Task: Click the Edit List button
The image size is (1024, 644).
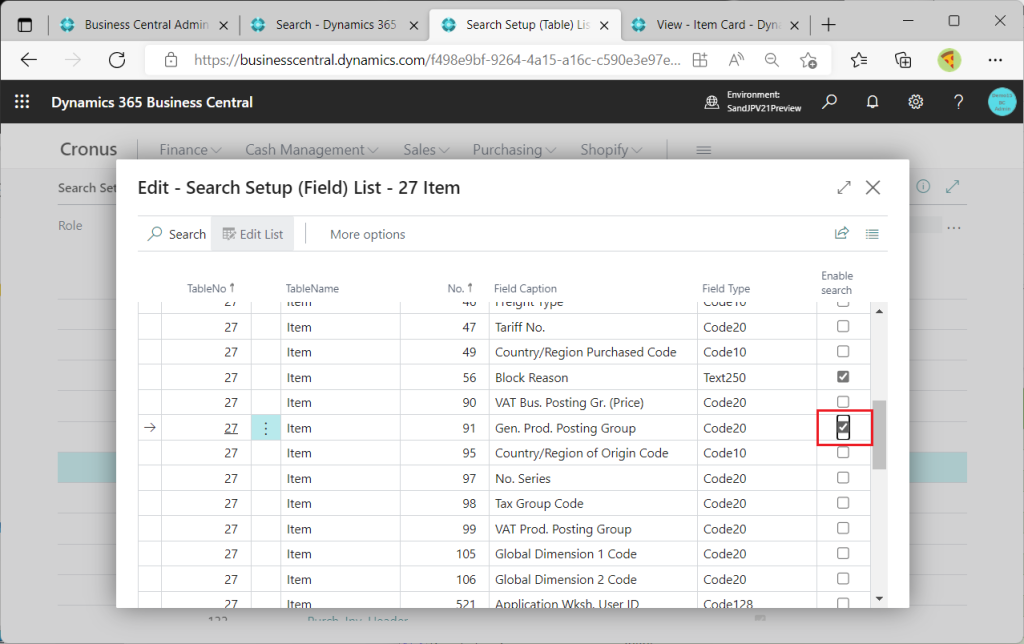Action: [x=253, y=234]
